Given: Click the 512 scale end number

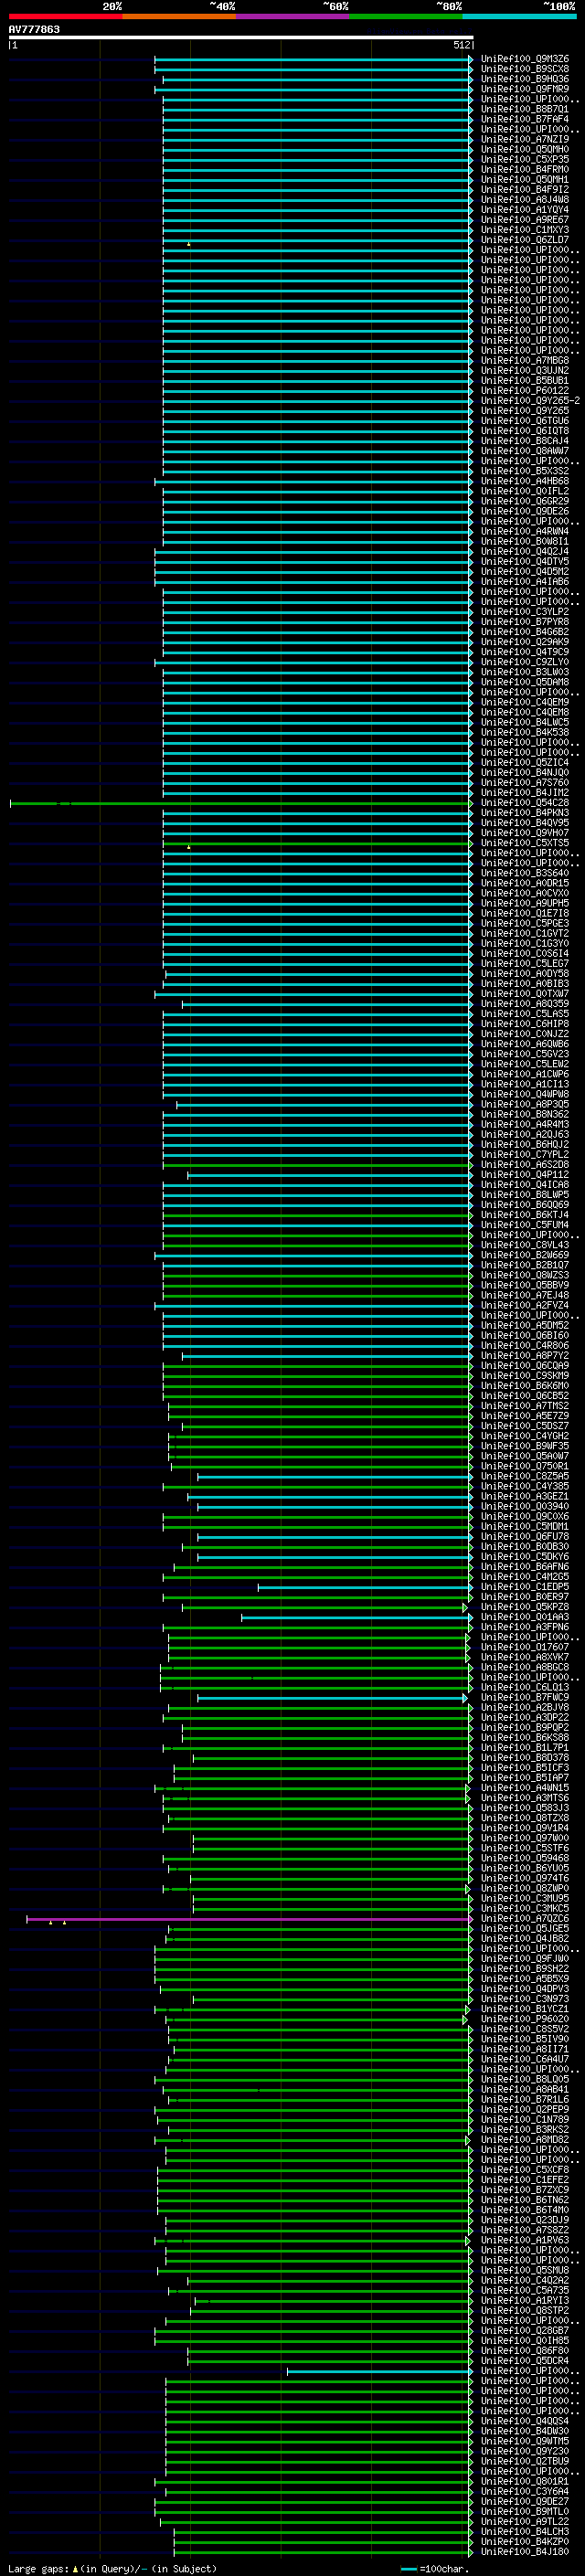Looking at the screenshot, I should 461,45.
